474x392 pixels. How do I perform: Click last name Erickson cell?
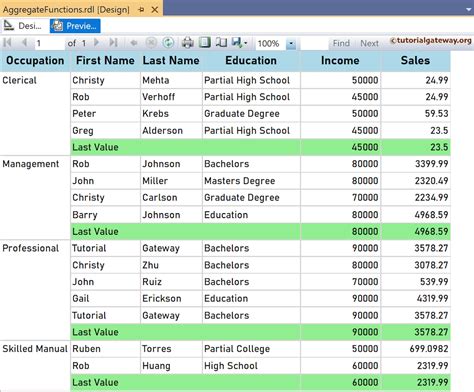click(x=171, y=299)
